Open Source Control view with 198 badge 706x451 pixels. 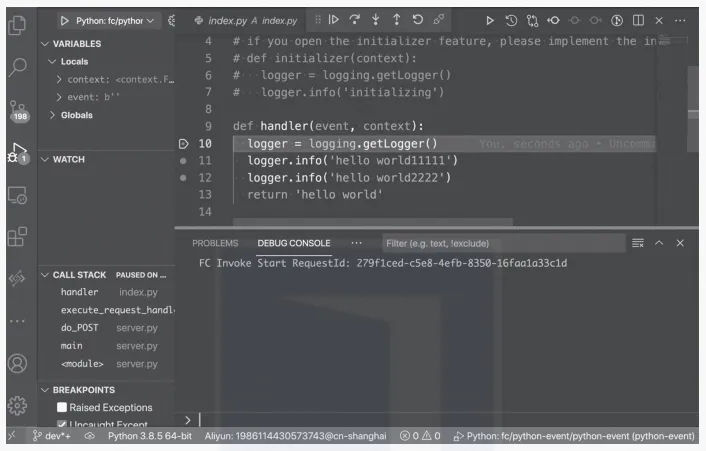18,111
